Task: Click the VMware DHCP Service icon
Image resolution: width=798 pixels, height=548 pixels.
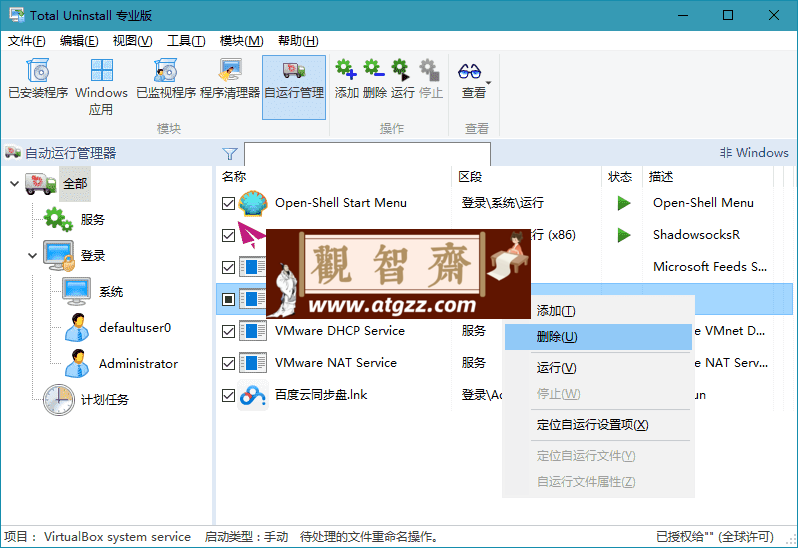Action: 253,331
